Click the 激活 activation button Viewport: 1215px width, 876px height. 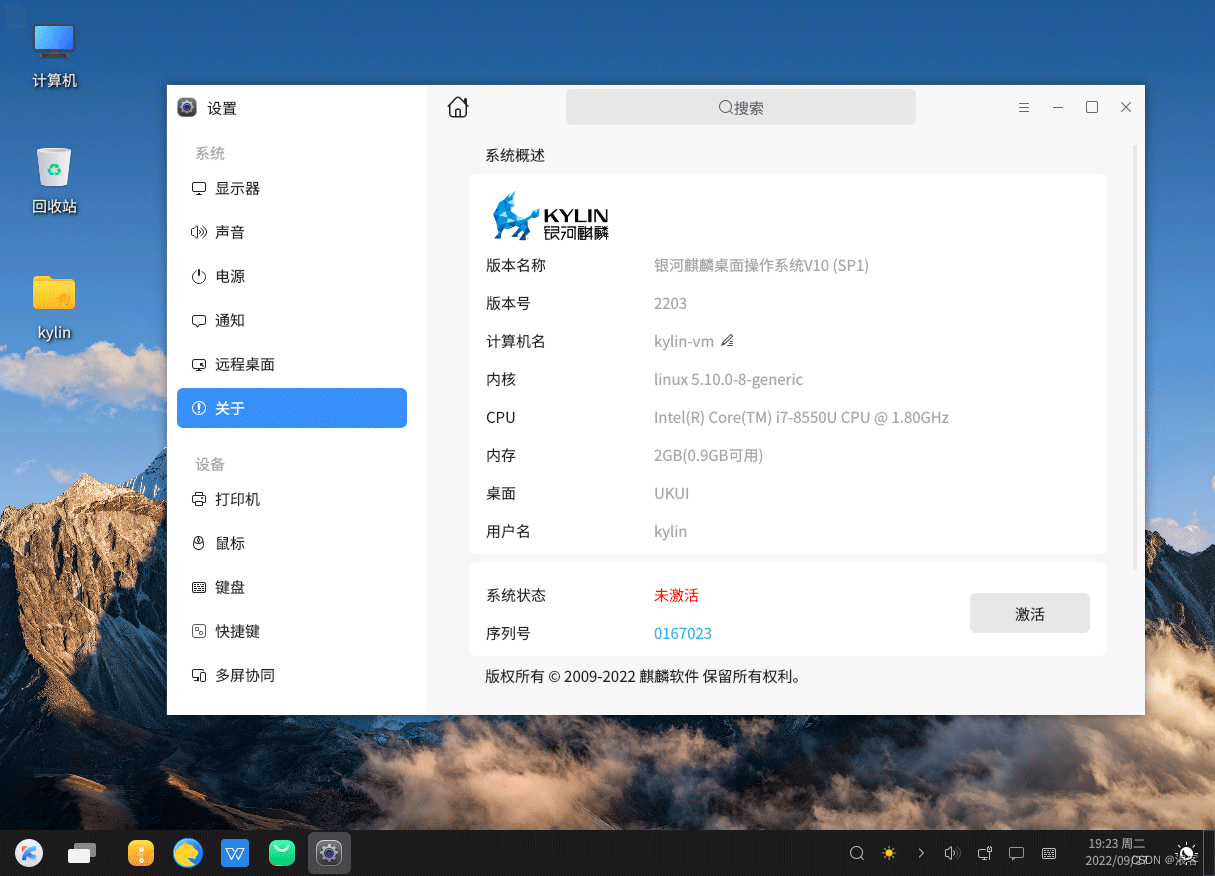click(x=1029, y=613)
